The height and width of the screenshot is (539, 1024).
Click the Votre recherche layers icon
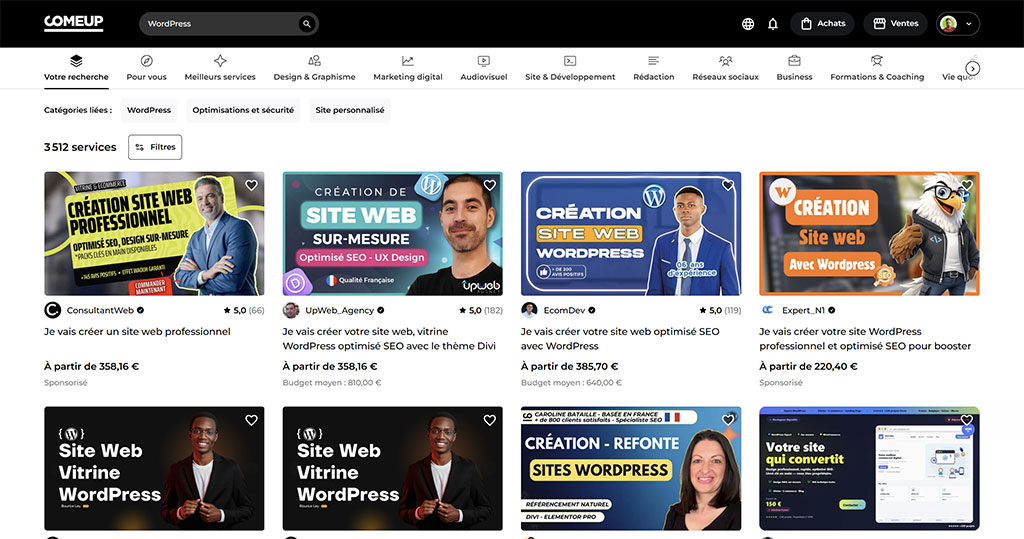(76, 61)
